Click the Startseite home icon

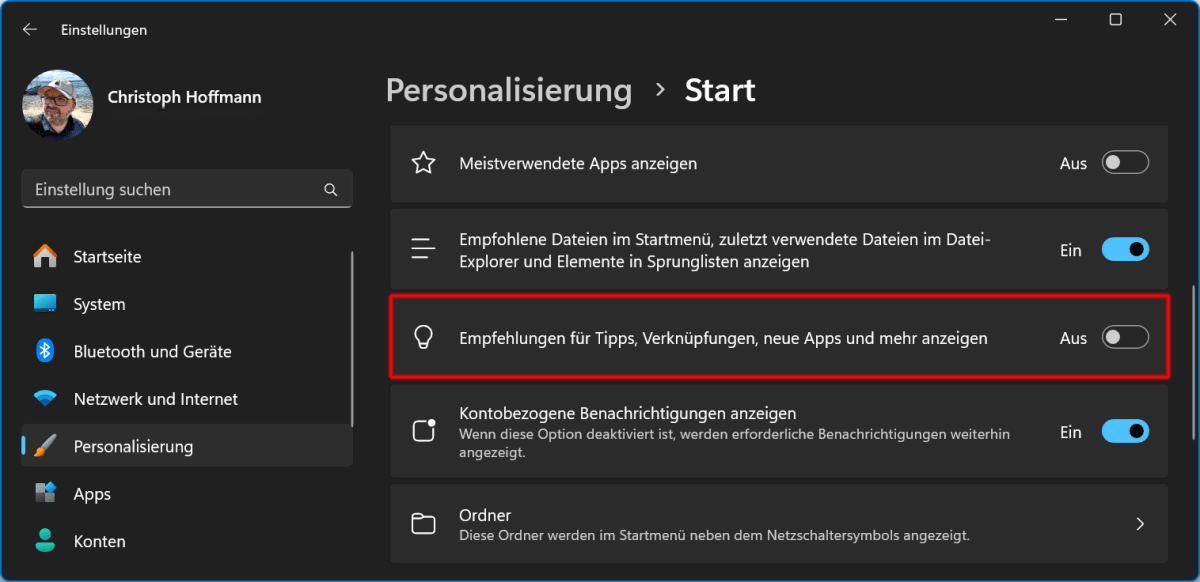[45, 257]
